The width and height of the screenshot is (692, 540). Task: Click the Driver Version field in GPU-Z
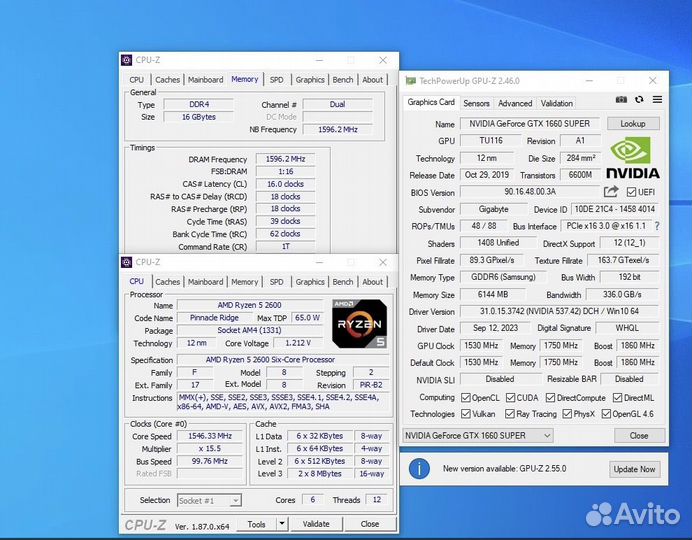click(x=559, y=311)
